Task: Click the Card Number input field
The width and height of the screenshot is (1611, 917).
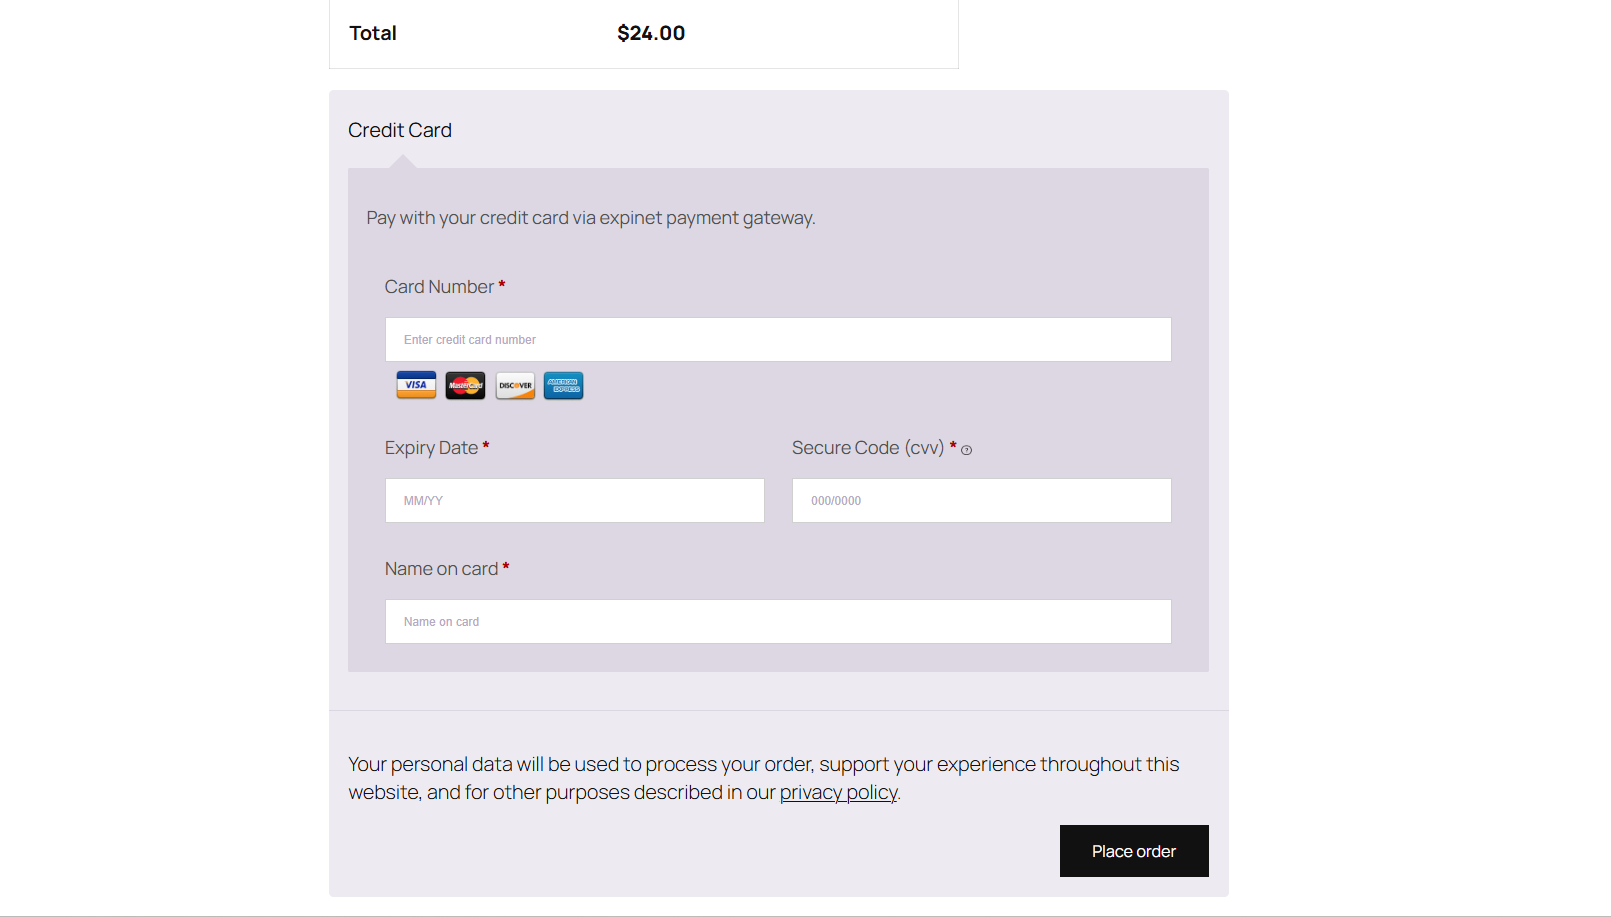Action: [x=778, y=339]
